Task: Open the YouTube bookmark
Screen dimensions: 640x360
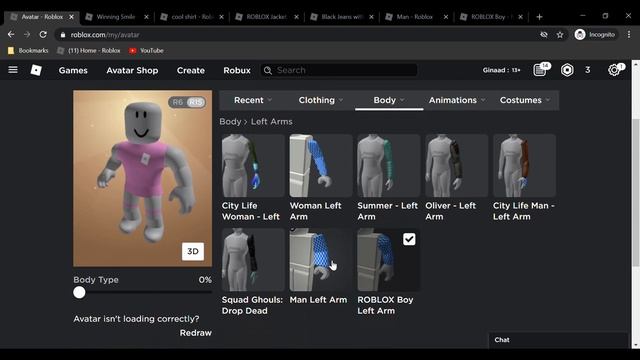Action: click(146, 51)
